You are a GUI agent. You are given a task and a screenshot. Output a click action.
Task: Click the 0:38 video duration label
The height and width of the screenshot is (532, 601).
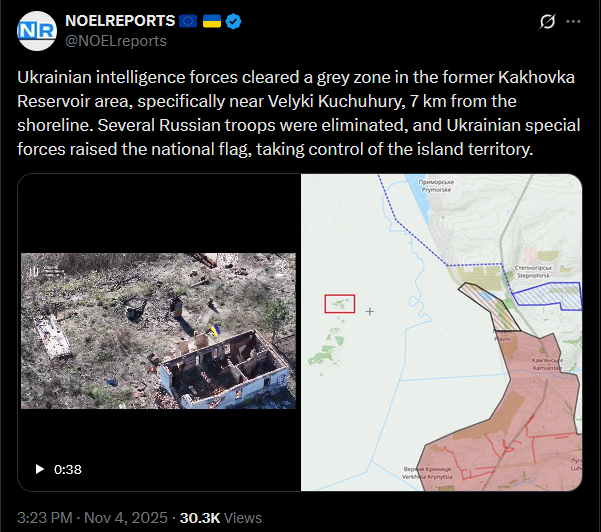(68, 469)
